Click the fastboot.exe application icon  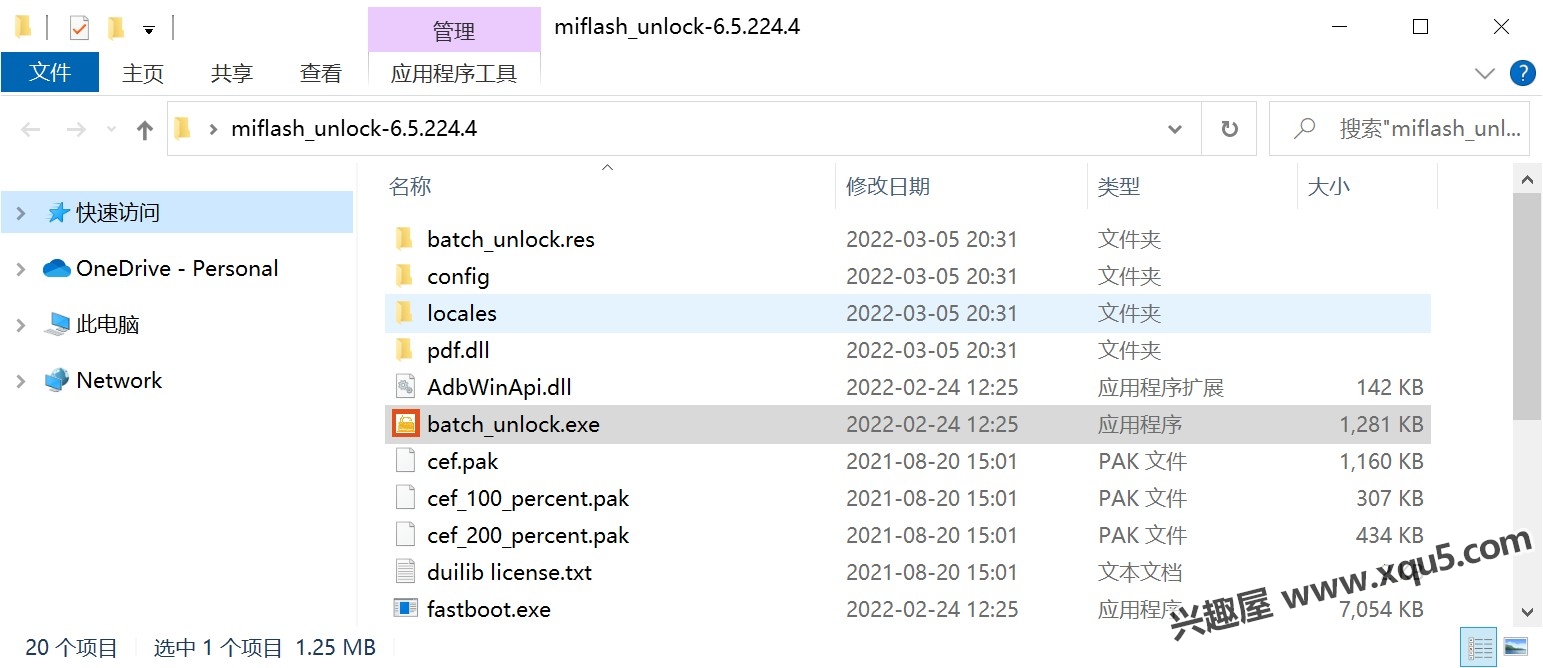[x=404, y=609]
